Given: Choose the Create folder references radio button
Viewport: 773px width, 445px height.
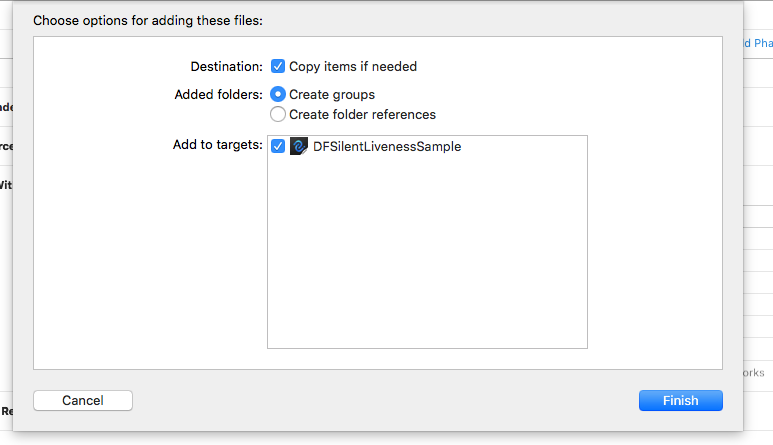Looking at the screenshot, I should [x=278, y=114].
